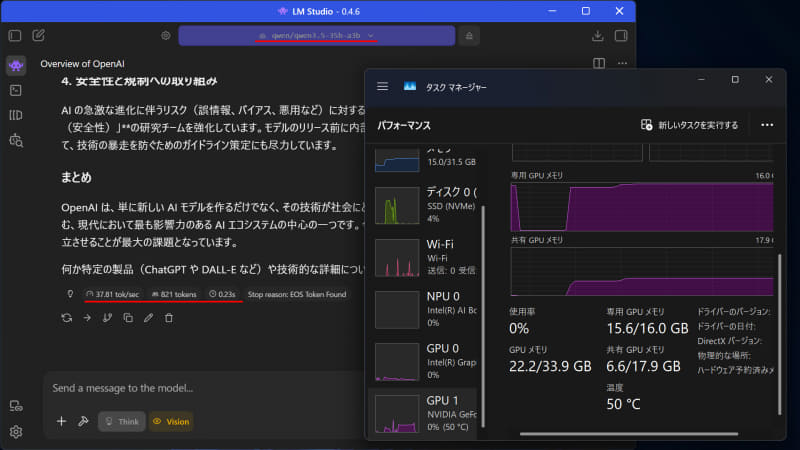Open the downloads icon in LM Studio header
Screen dimensions: 800x450
tap(597, 36)
